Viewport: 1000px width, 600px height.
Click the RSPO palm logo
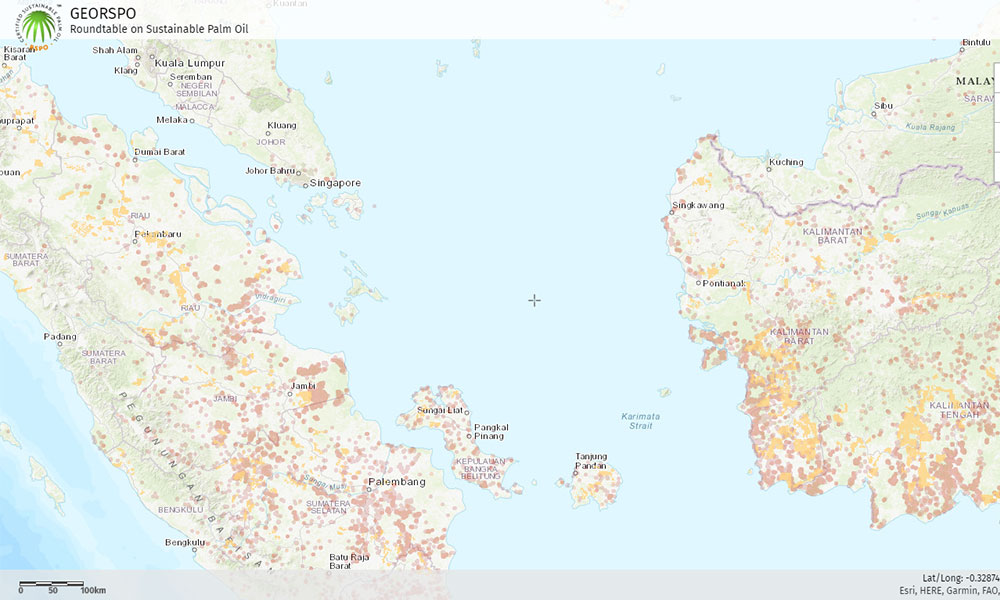click(38, 27)
